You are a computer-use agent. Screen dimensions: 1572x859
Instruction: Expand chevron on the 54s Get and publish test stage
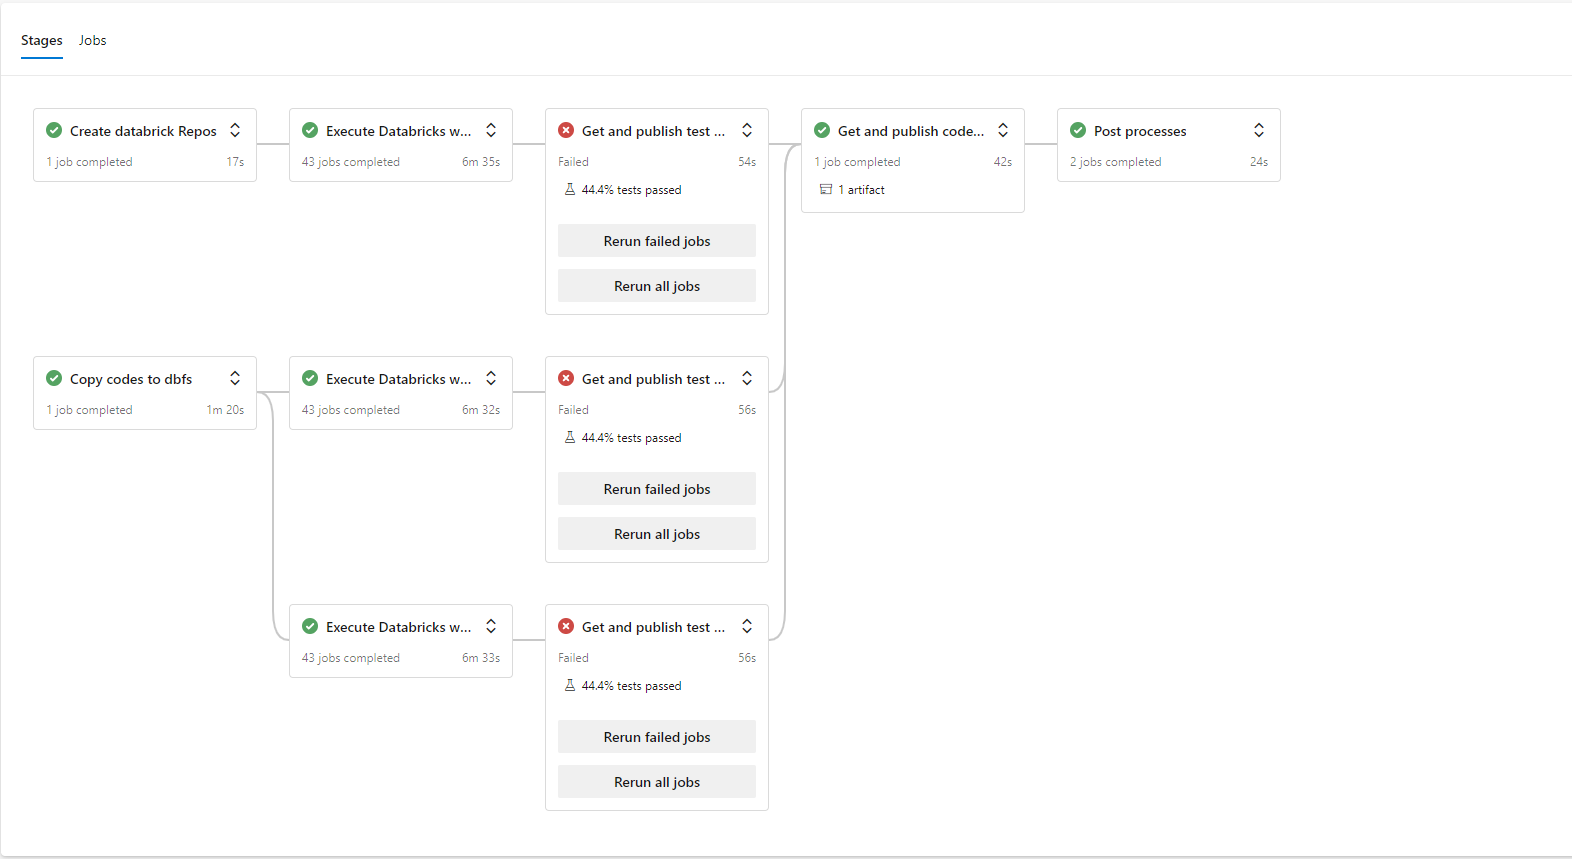(x=747, y=131)
